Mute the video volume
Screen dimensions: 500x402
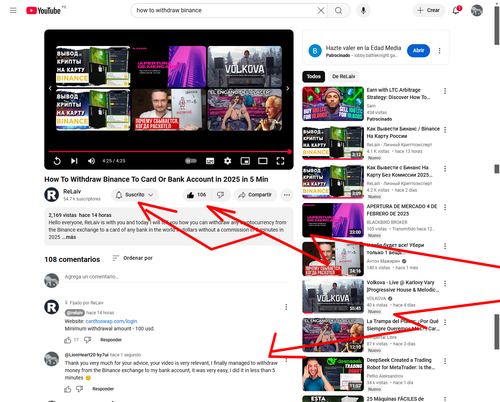[91, 161]
